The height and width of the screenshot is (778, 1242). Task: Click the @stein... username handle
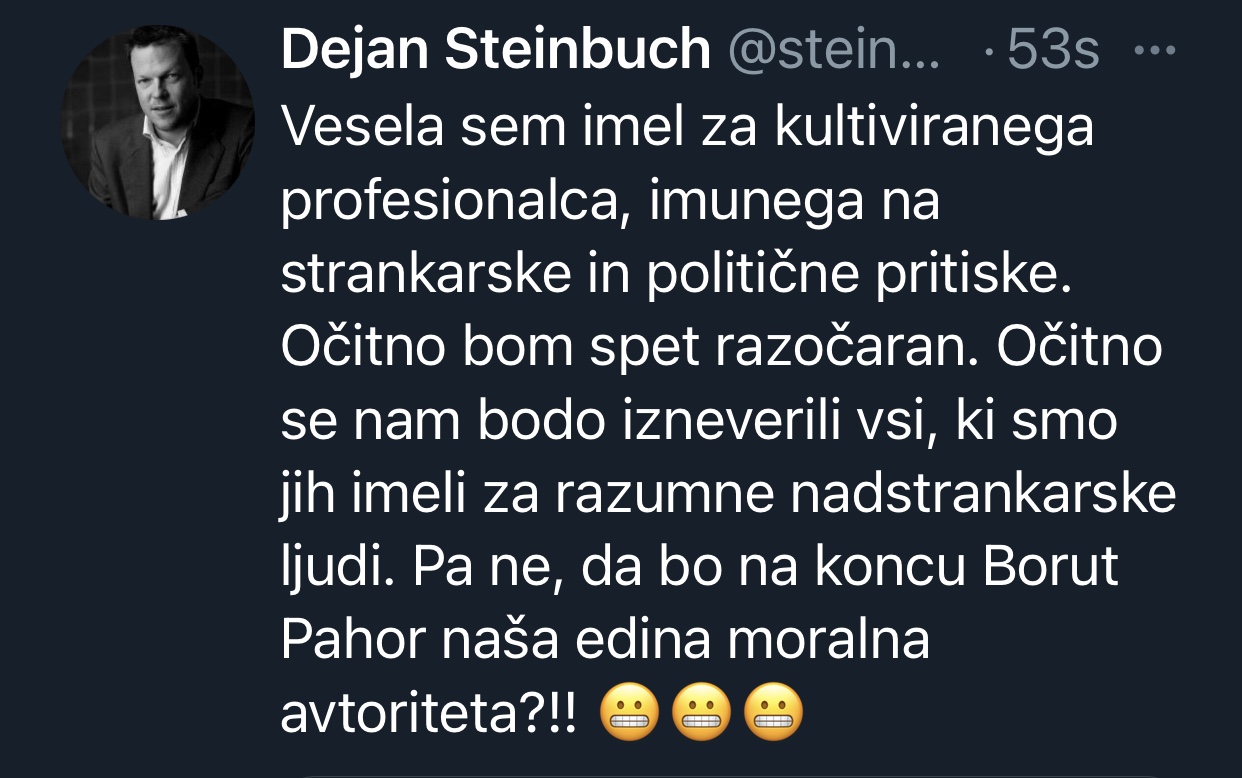coord(835,50)
